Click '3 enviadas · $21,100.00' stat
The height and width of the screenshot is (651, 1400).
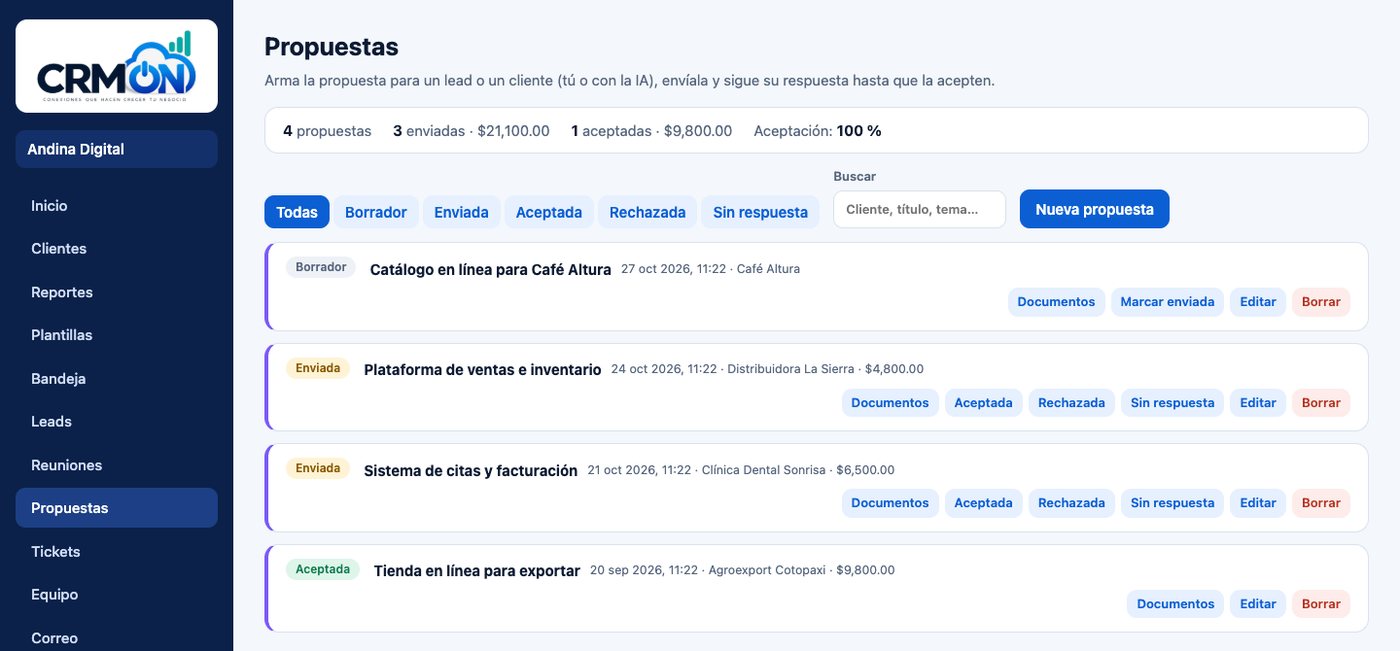pos(471,131)
